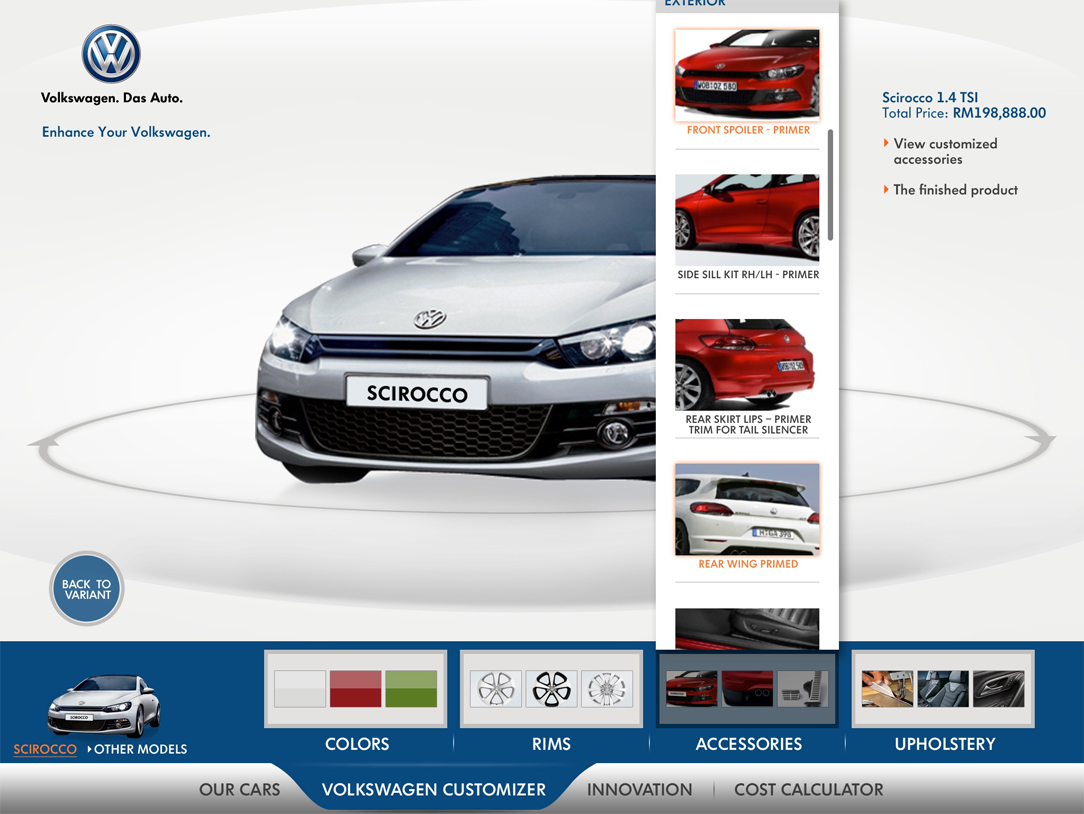The image size is (1084, 814).
Task: Click the Back to Variant button
Action: 86,589
